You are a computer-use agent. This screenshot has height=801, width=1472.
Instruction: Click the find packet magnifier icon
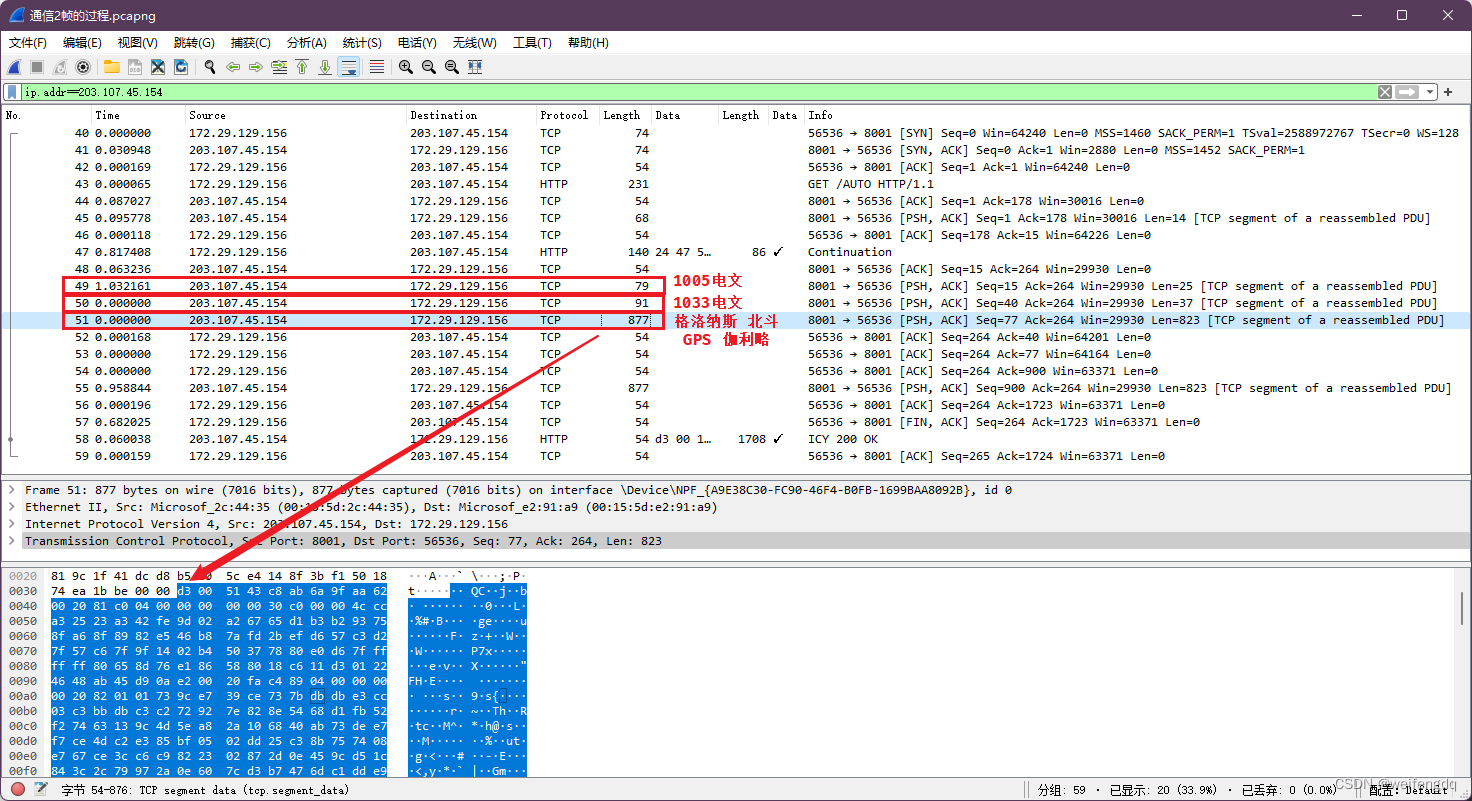click(x=210, y=66)
